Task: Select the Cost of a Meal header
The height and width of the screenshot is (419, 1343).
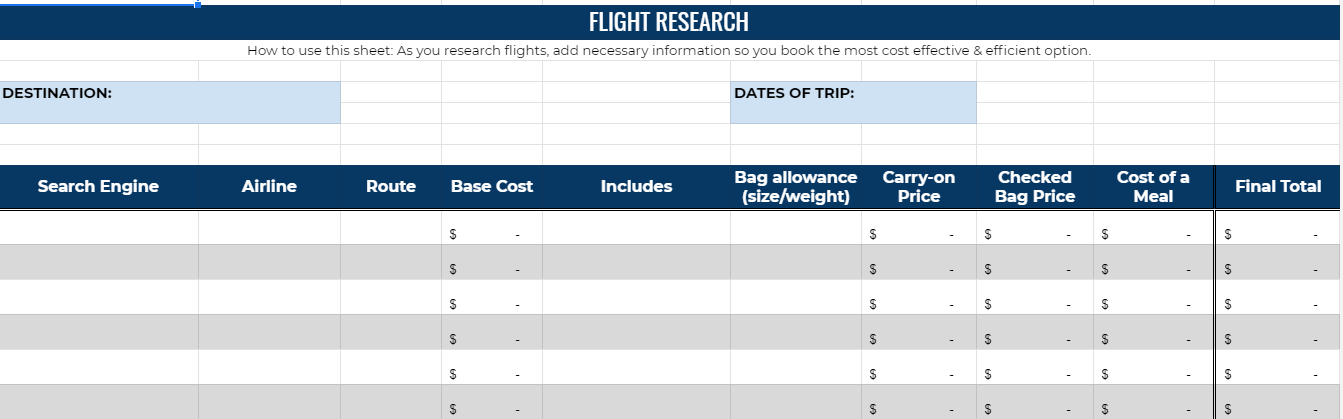Action: pos(1153,187)
